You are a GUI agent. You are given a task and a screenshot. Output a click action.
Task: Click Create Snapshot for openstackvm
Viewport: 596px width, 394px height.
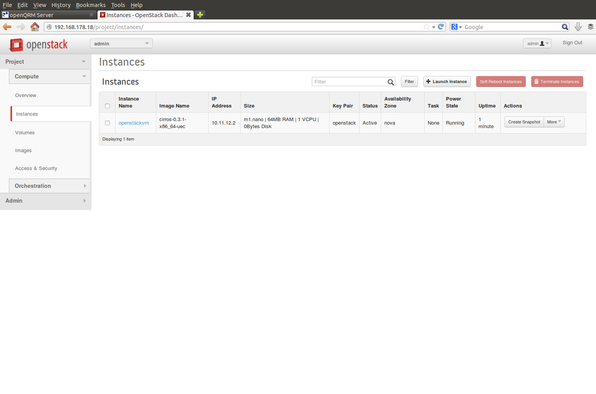pyautogui.click(x=524, y=122)
